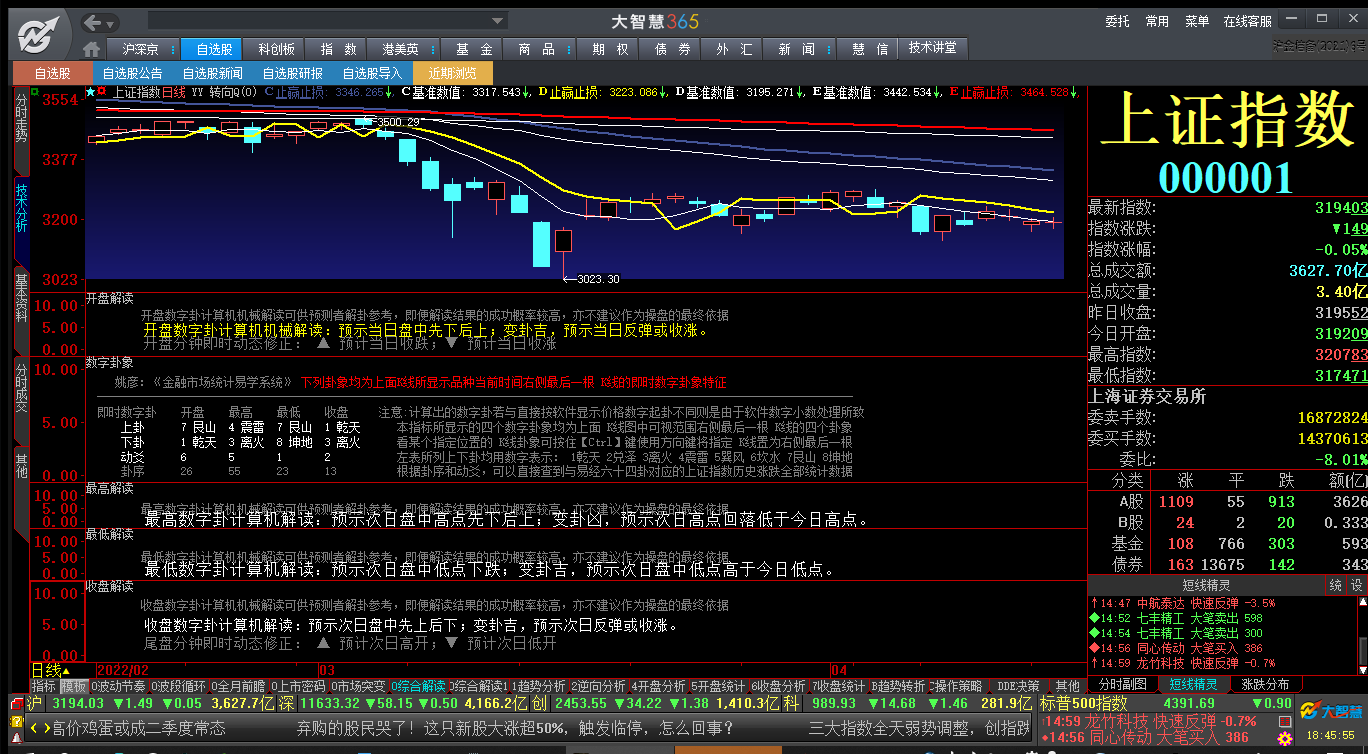Open the 涨跌分布 bottom tab
This screenshot has height=754, width=1368.
(x=1265, y=684)
